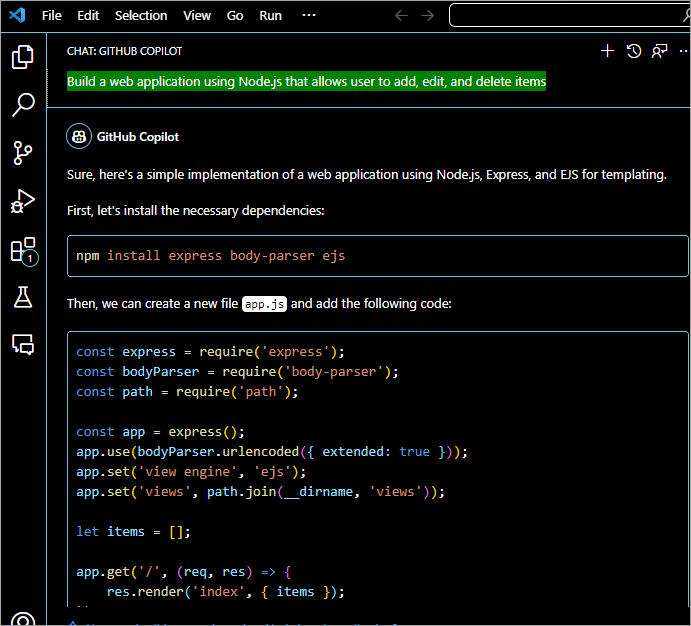Click the highlighted user prompt message
The width and height of the screenshot is (691, 626).
(306, 82)
